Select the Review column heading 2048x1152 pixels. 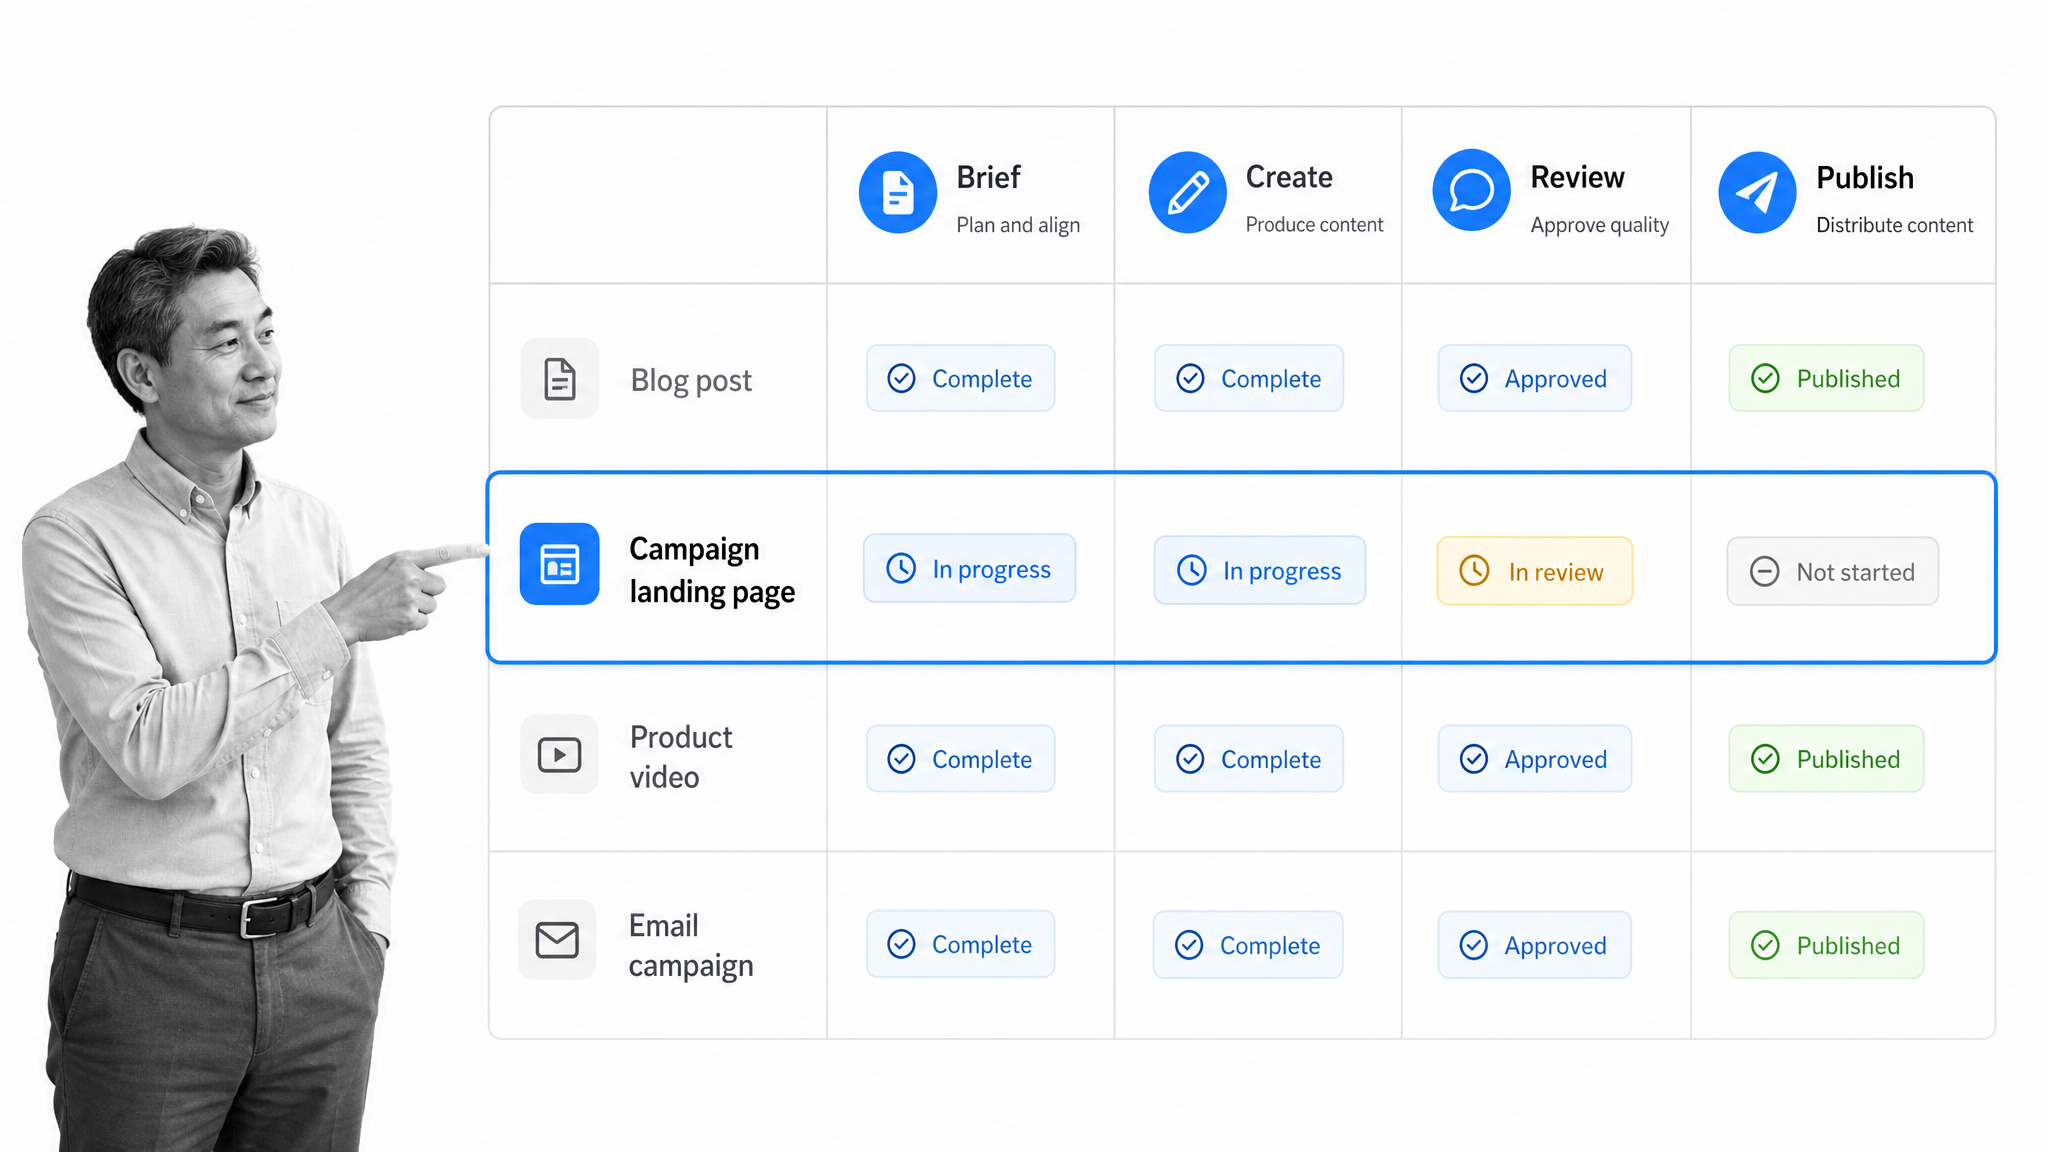[x=1577, y=177]
